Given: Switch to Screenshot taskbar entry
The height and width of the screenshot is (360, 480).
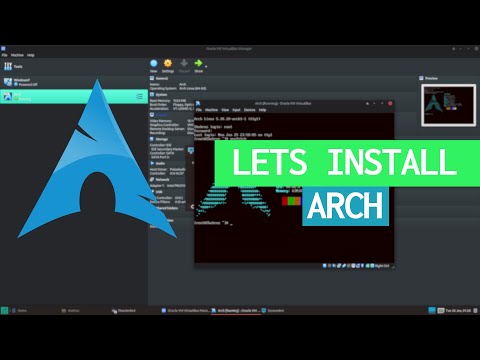Looking at the screenshot, I should point(273,311).
